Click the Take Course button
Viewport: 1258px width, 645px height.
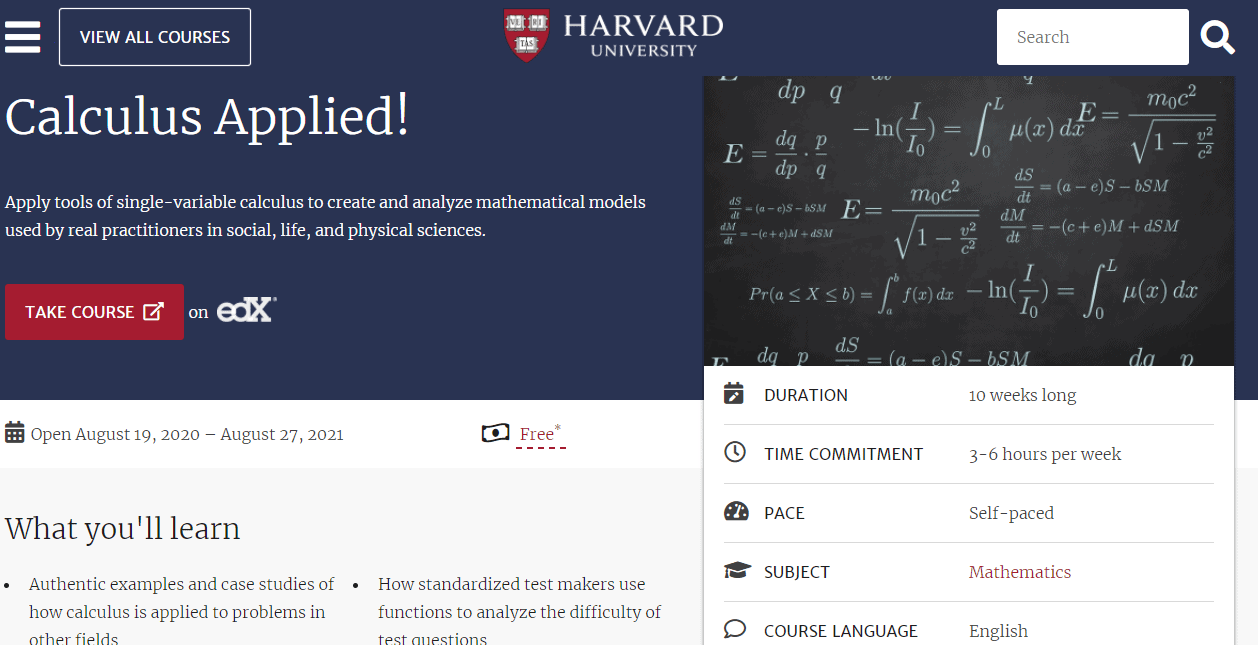click(94, 312)
